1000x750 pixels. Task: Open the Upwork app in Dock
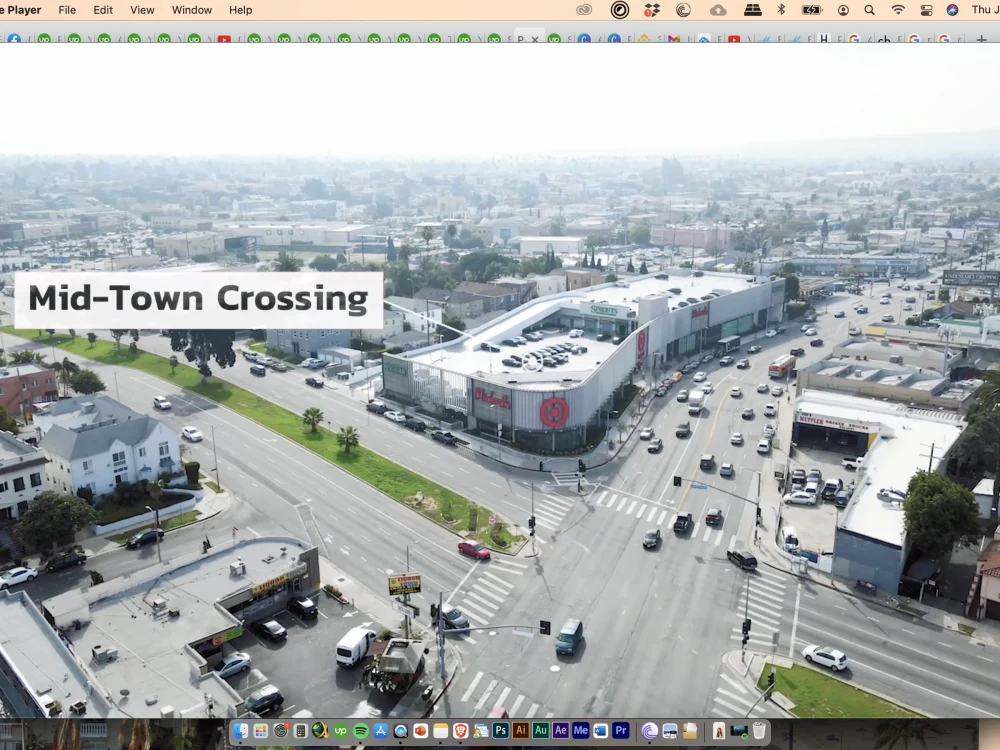coord(341,731)
